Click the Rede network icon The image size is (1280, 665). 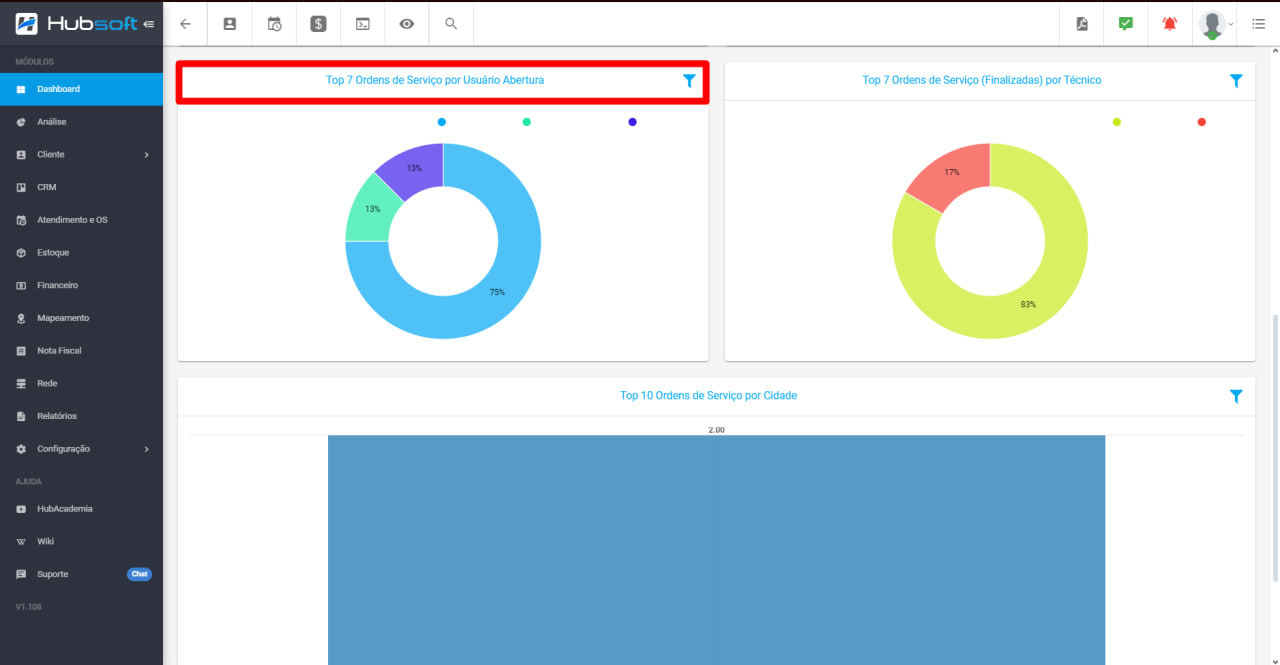(21, 383)
